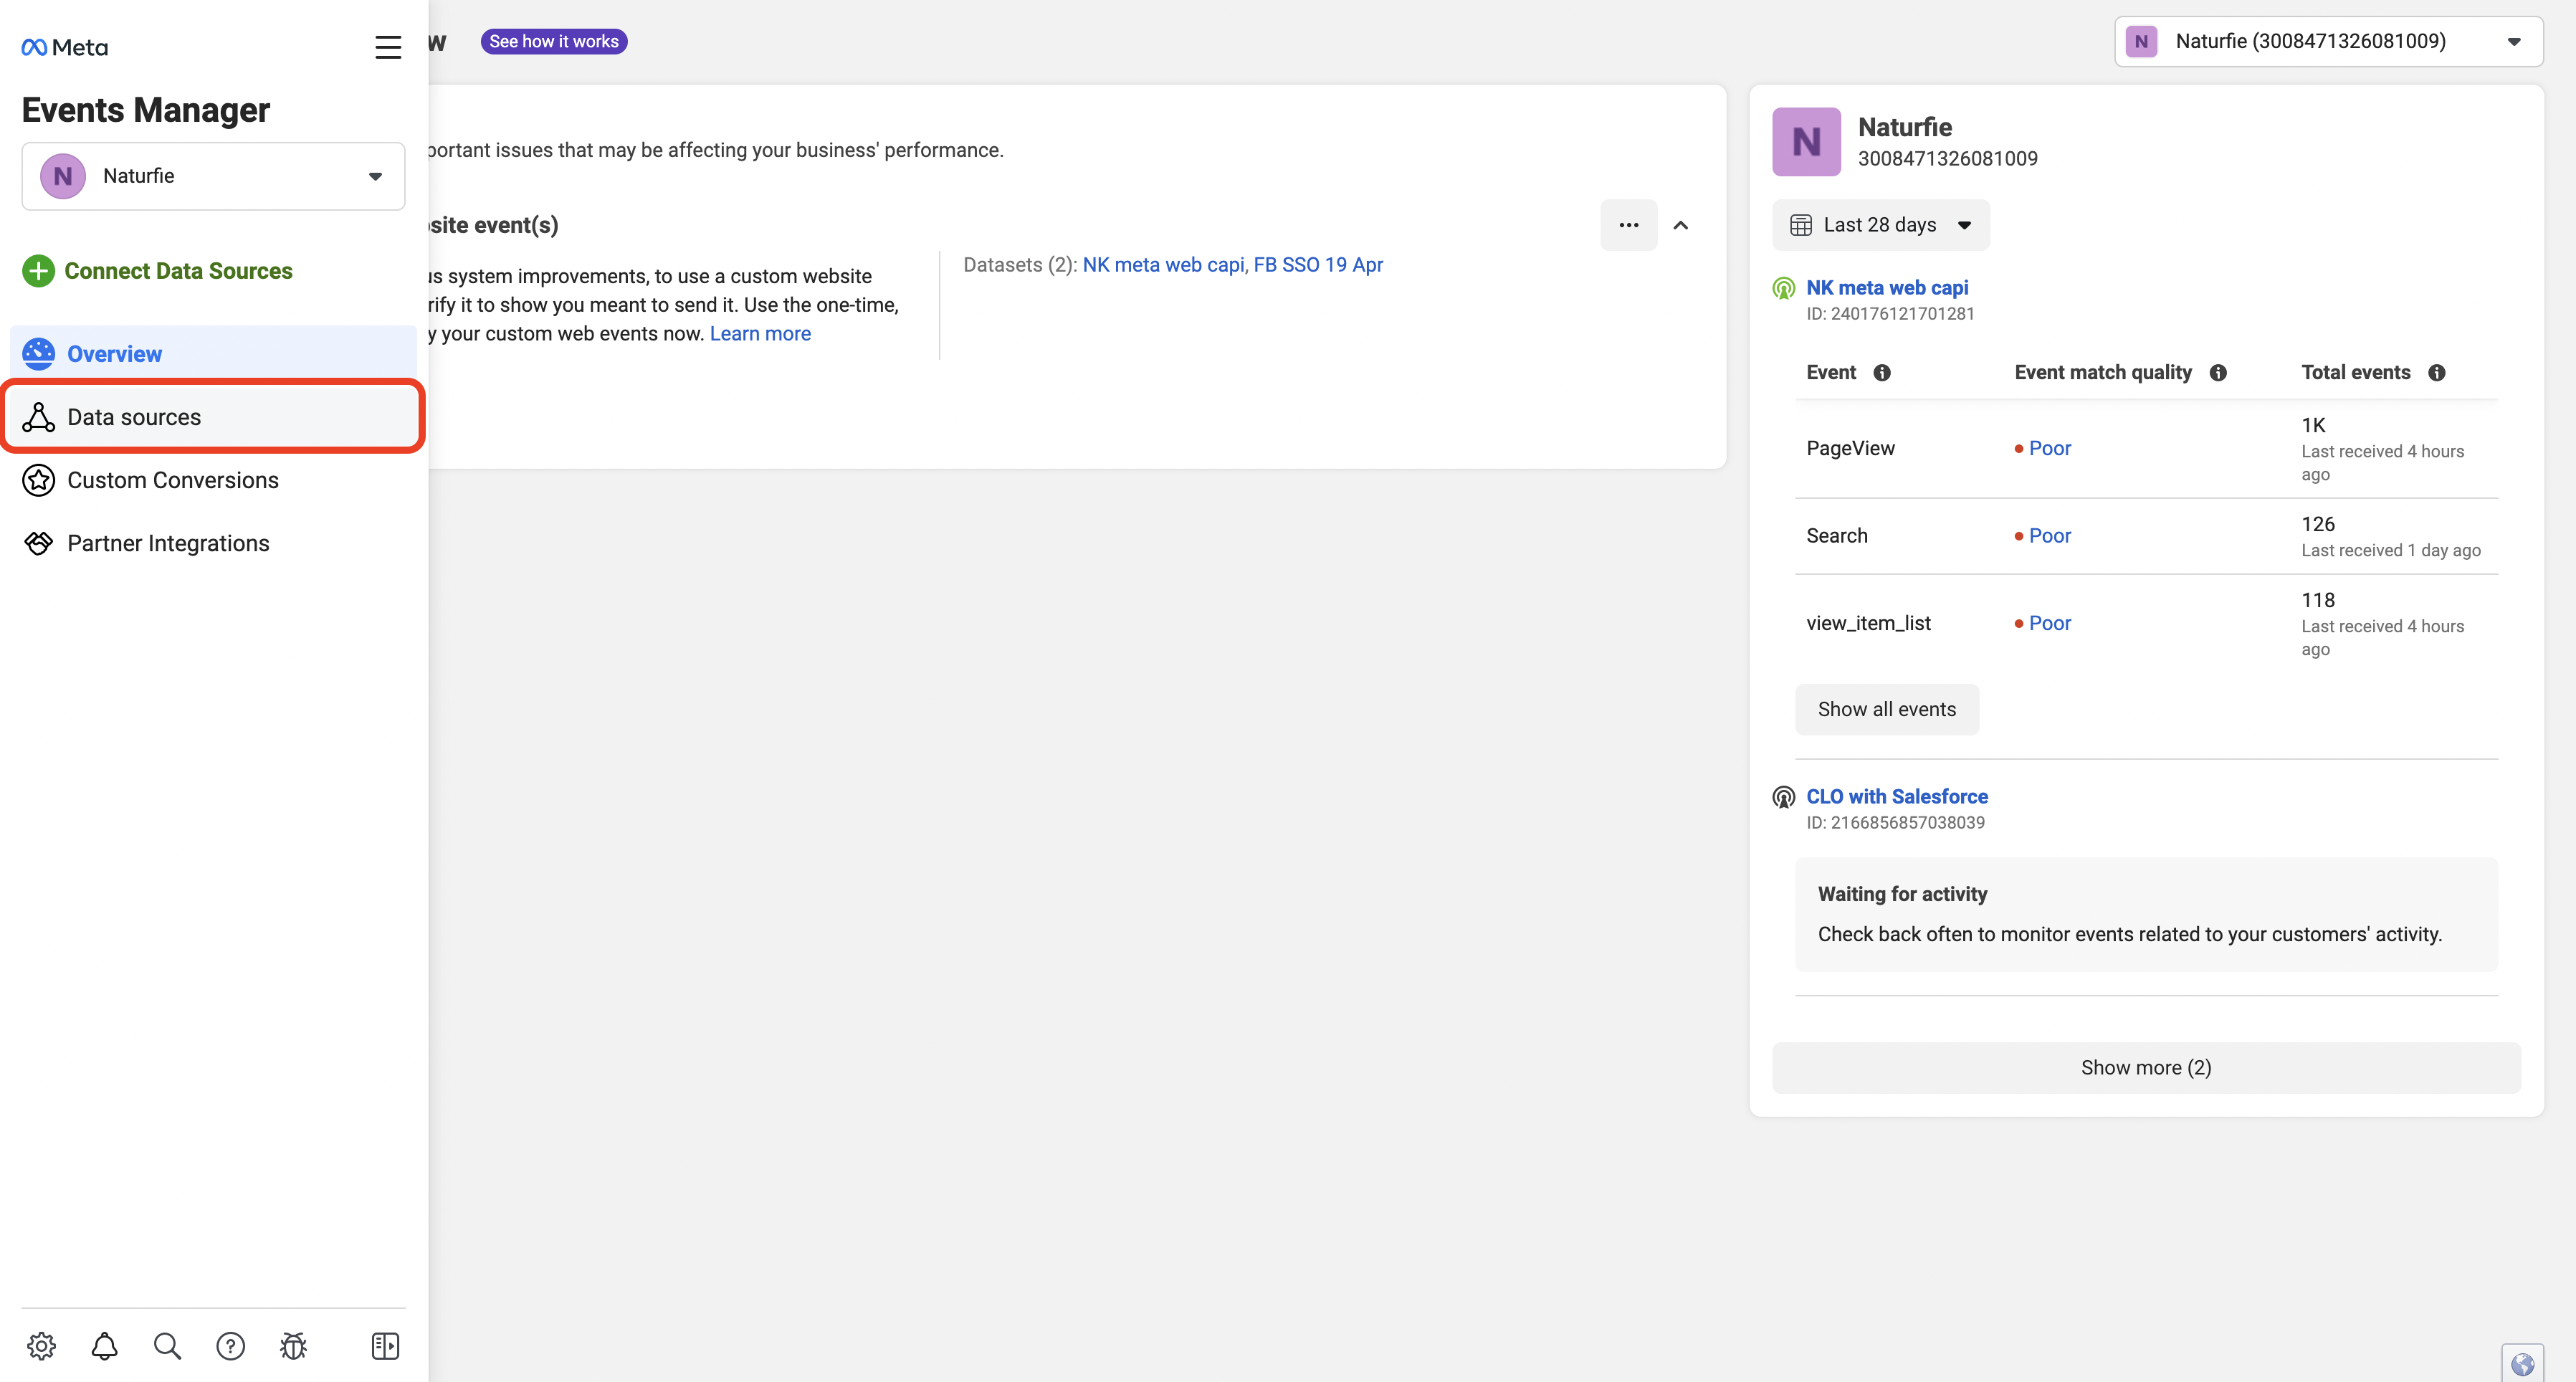Toggle the sidebar panel collapse icon
Screen dimensions: 2576x1382
click(x=385, y=1346)
